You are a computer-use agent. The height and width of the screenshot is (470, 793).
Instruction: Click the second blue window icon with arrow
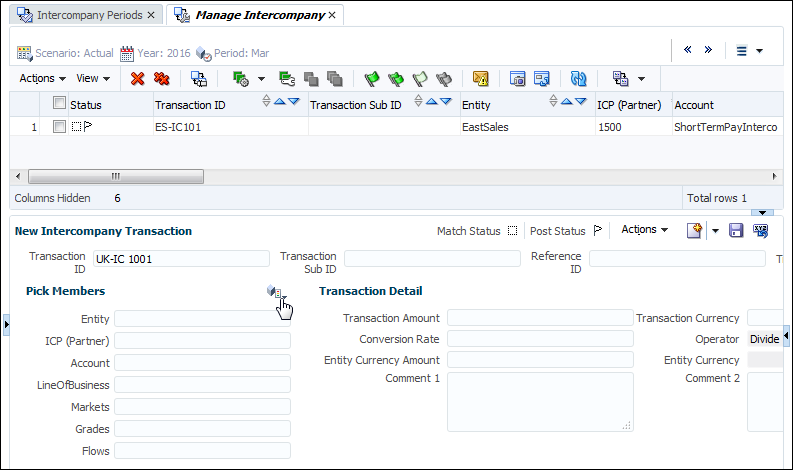542,78
